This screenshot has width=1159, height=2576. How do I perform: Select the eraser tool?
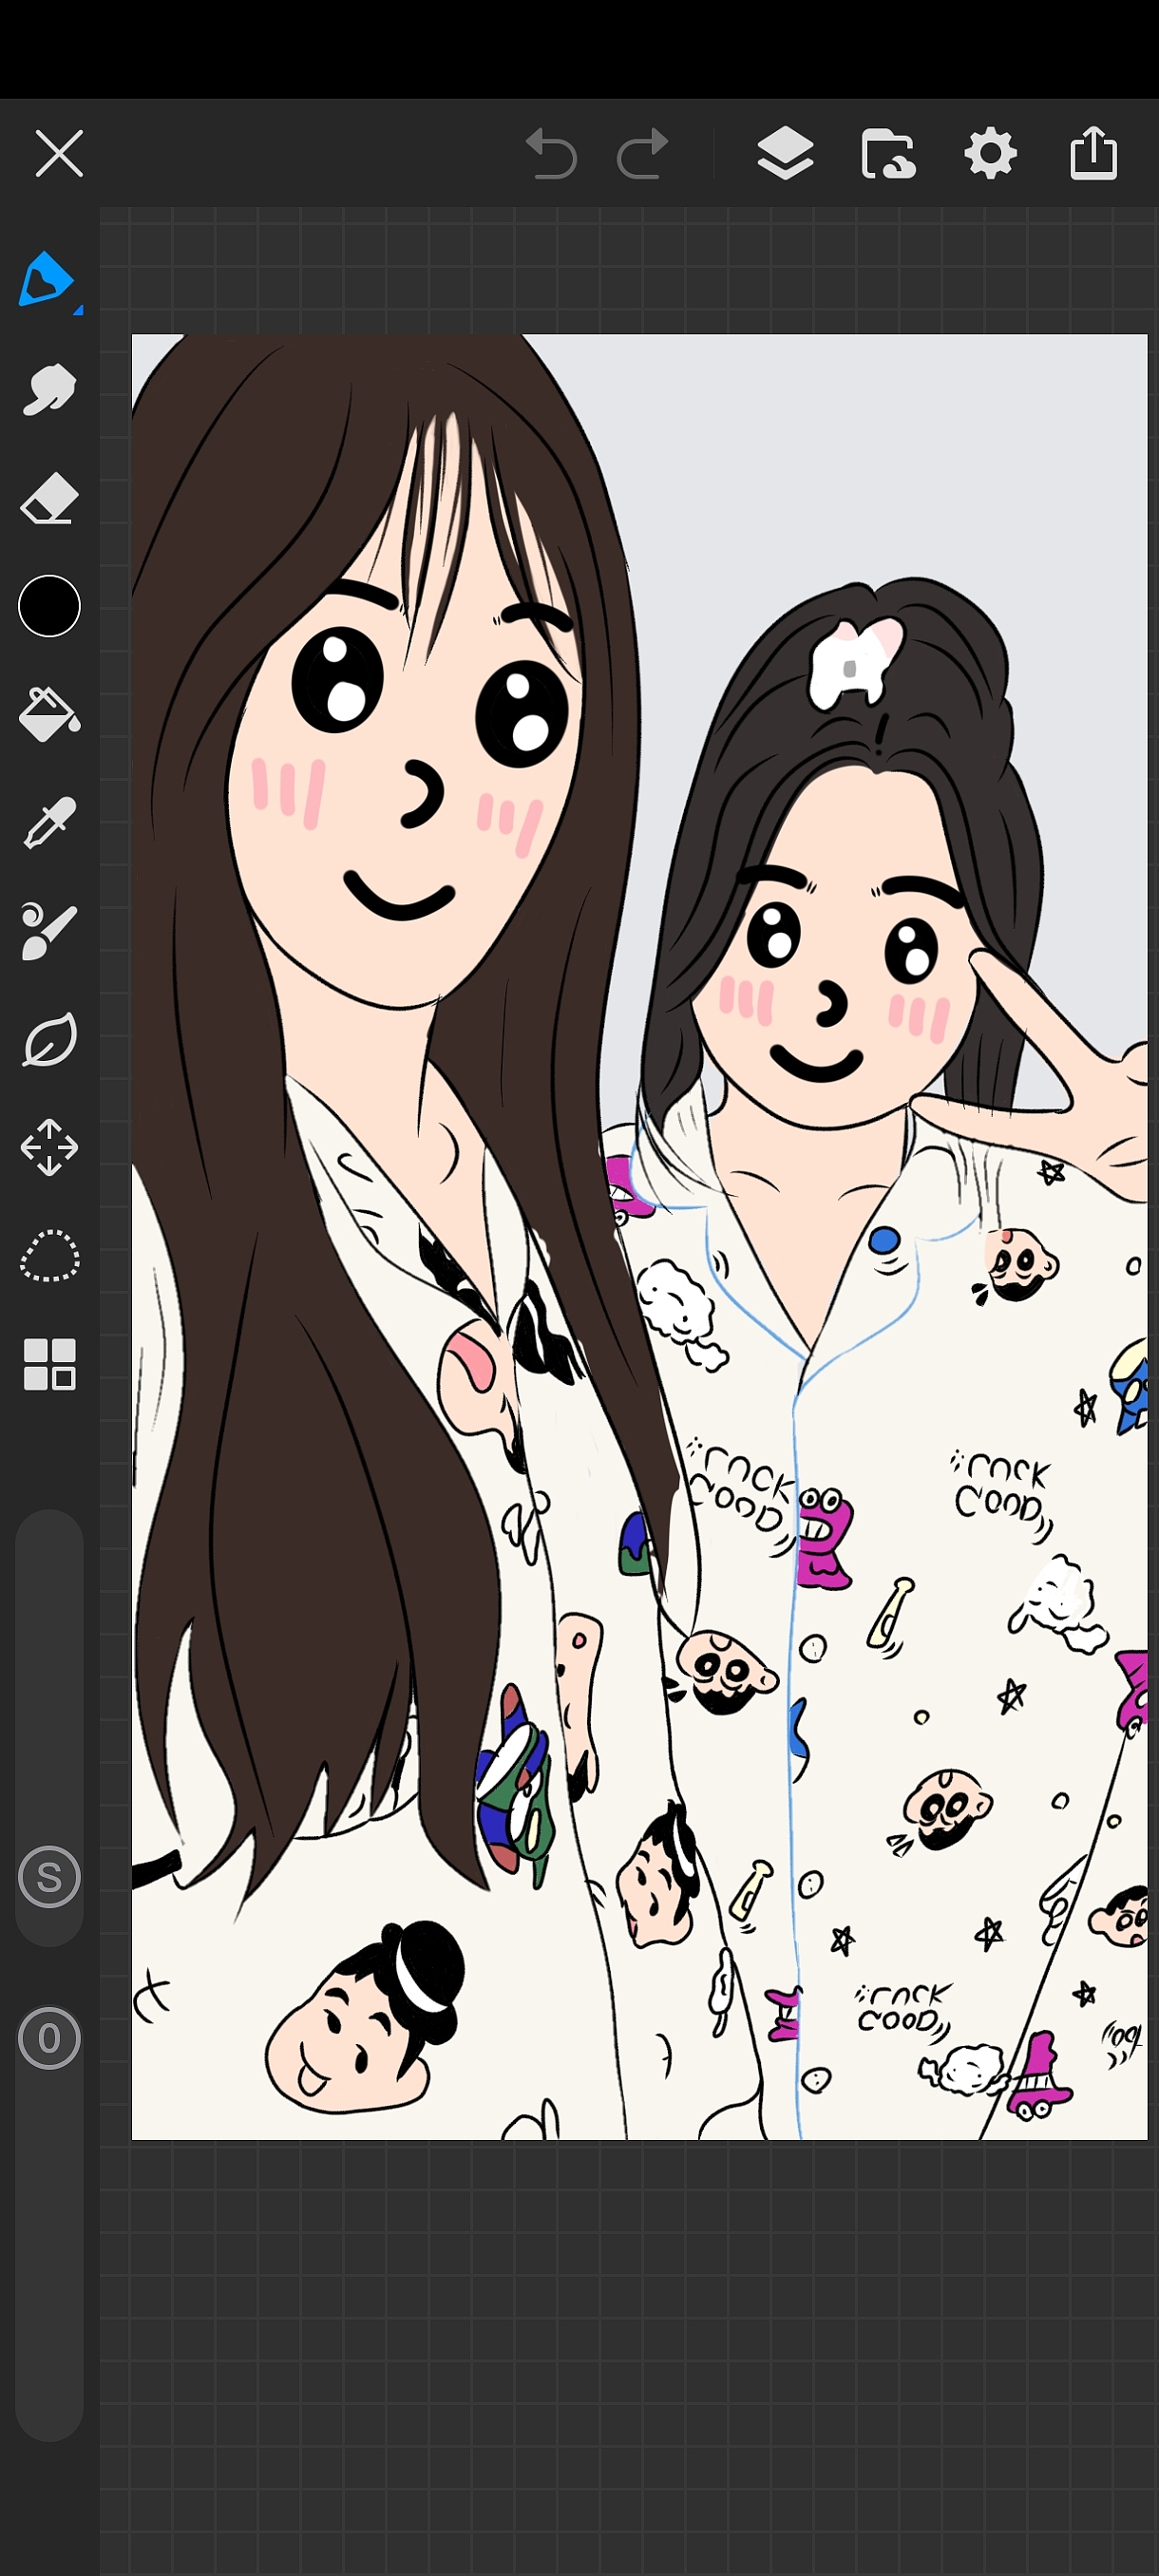pos(49,498)
